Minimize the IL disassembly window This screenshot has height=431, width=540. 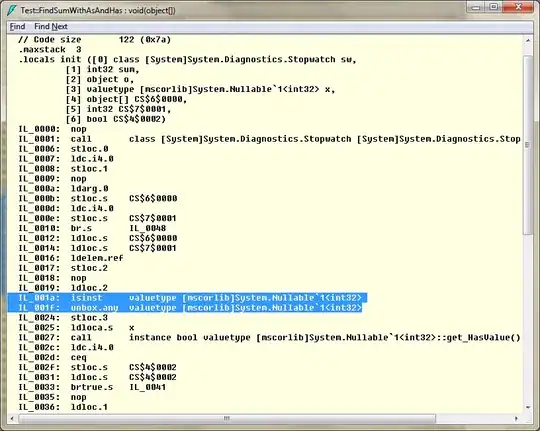[x=477, y=7]
